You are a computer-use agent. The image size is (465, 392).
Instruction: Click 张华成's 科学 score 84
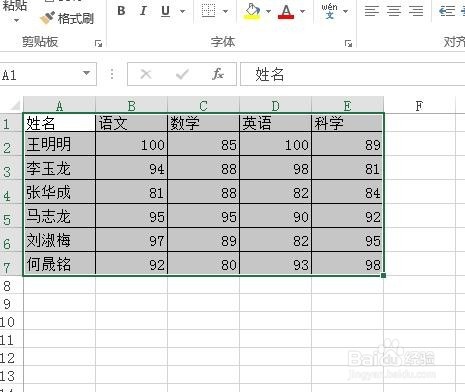coord(347,192)
